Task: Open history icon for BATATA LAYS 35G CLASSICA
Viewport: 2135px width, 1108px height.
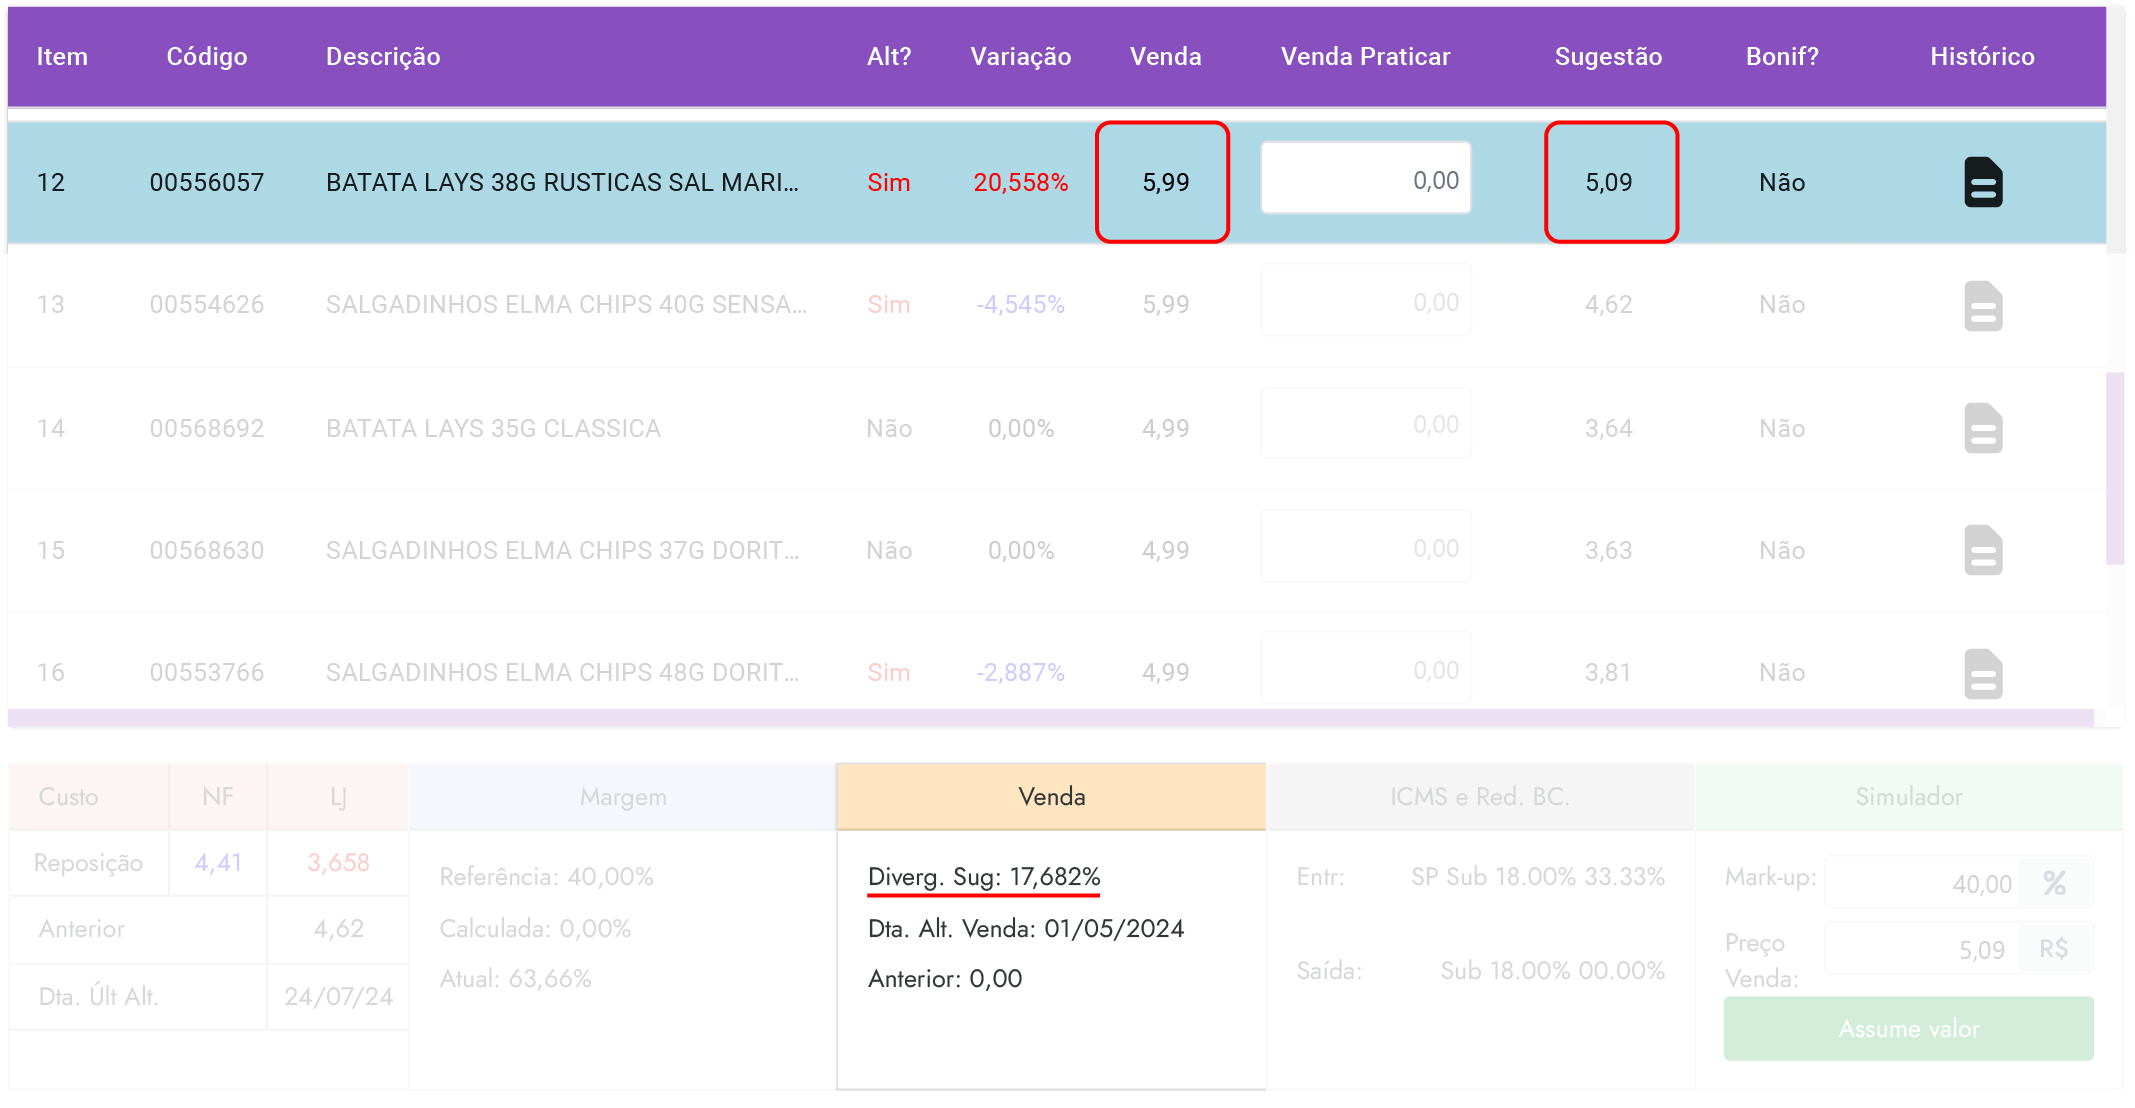Action: (1982, 428)
